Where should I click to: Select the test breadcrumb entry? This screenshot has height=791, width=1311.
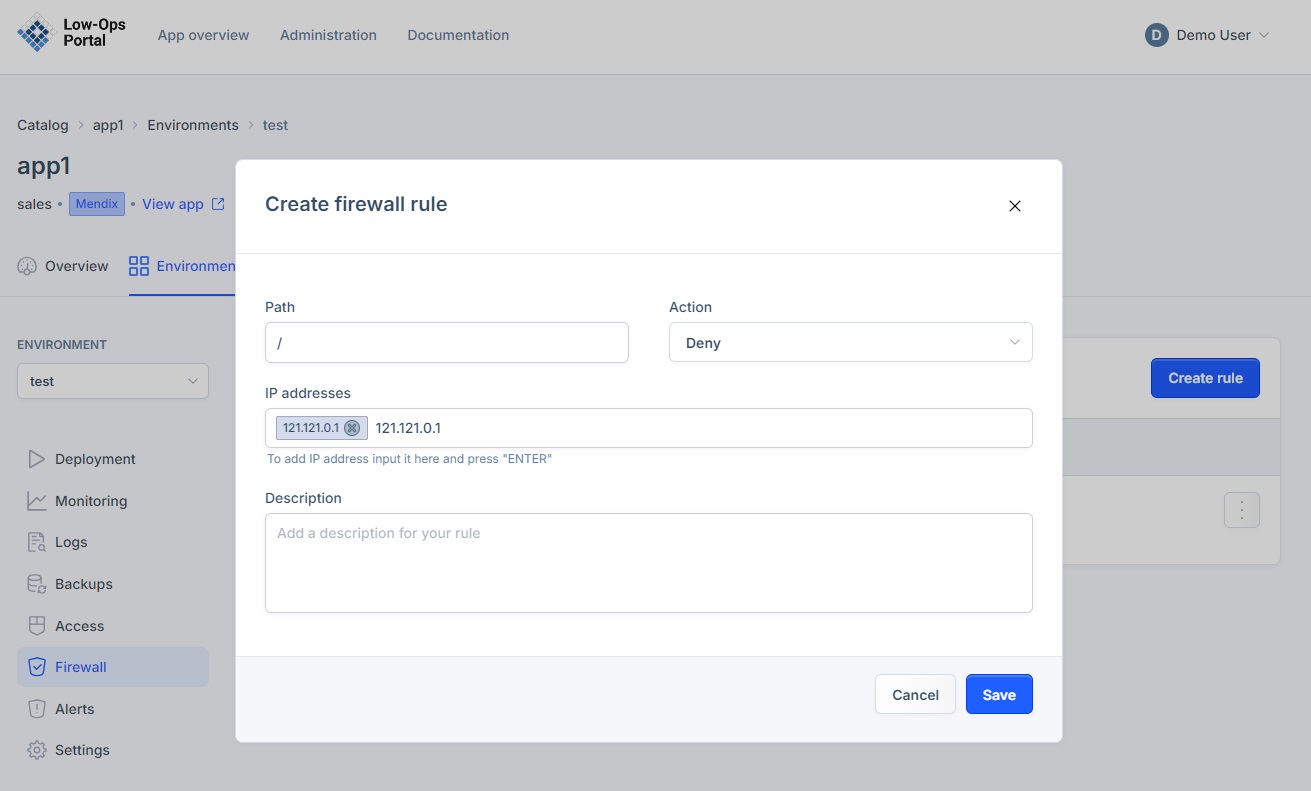coord(275,125)
